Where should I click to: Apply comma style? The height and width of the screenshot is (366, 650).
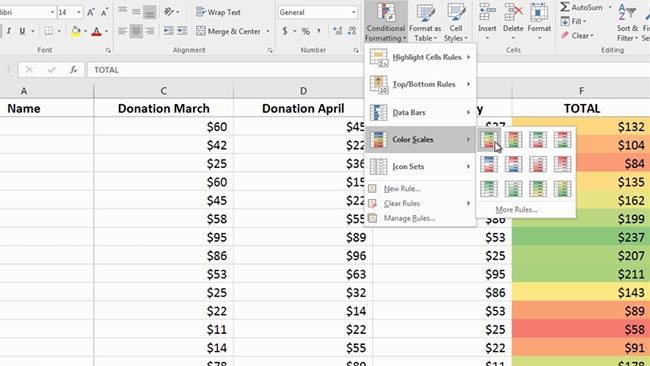click(x=318, y=31)
